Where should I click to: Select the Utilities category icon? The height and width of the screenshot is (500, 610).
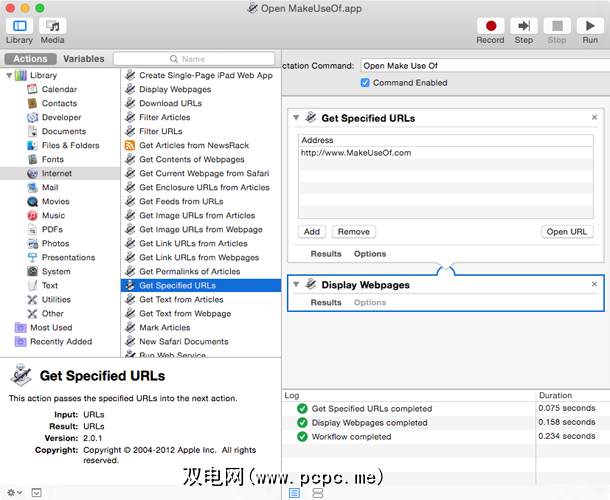32,300
